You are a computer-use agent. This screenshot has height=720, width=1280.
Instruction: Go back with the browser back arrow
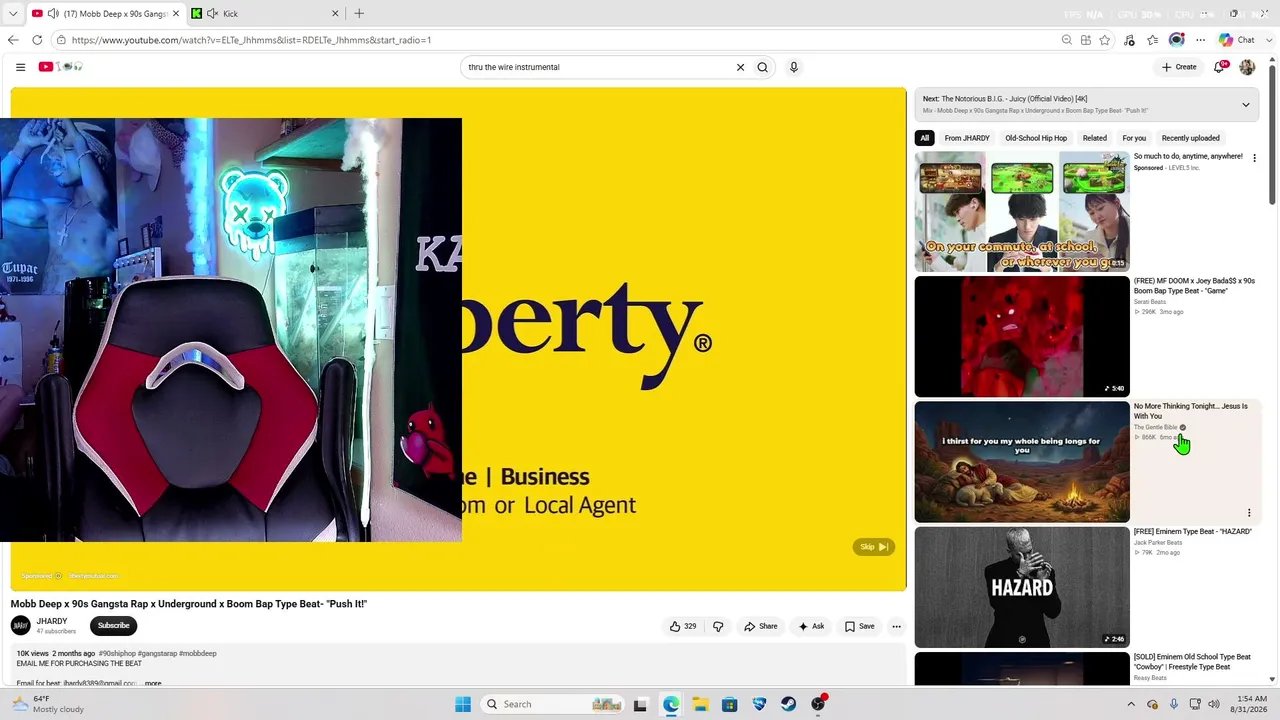(x=13, y=40)
